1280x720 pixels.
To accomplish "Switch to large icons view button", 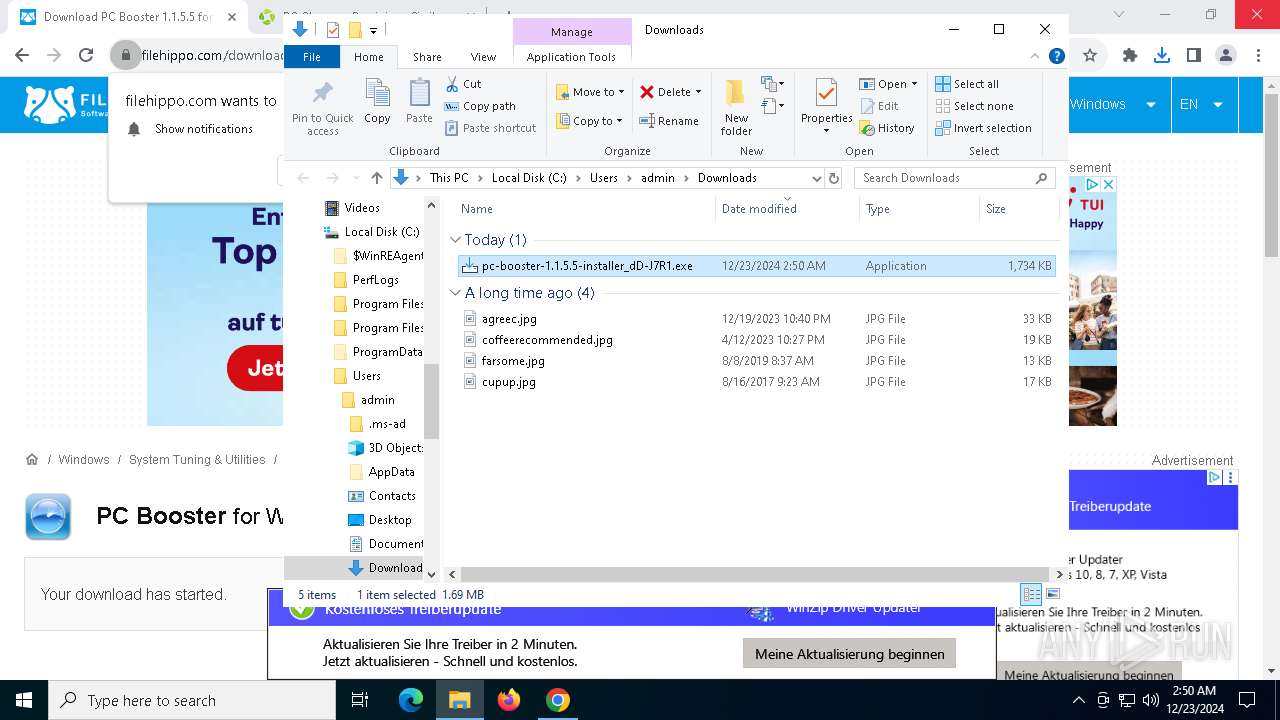I will coord(1052,594).
